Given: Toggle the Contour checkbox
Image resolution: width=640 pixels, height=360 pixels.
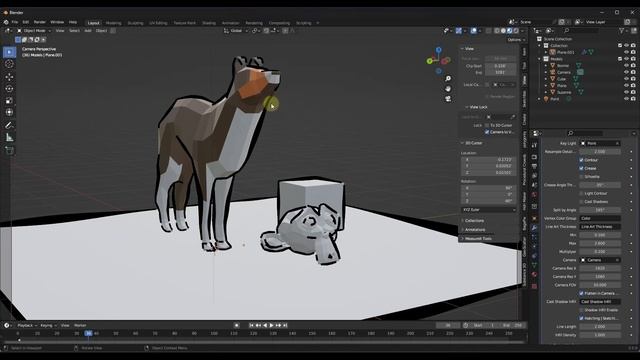Looking at the screenshot, I should (x=582, y=160).
